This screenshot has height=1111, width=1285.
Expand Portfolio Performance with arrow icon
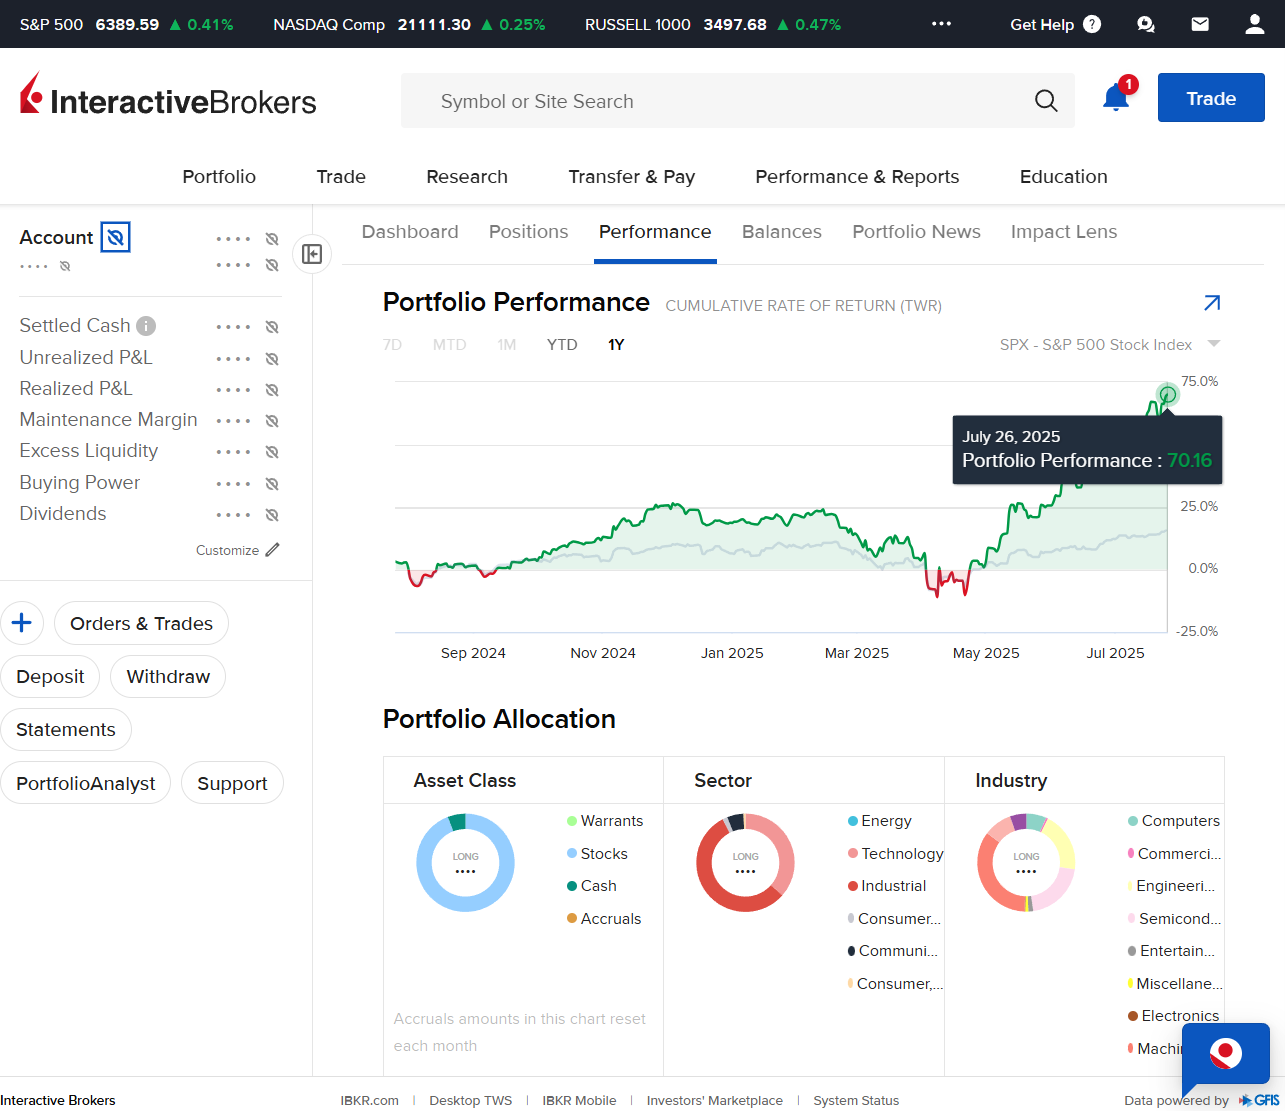click(1212, 303)
